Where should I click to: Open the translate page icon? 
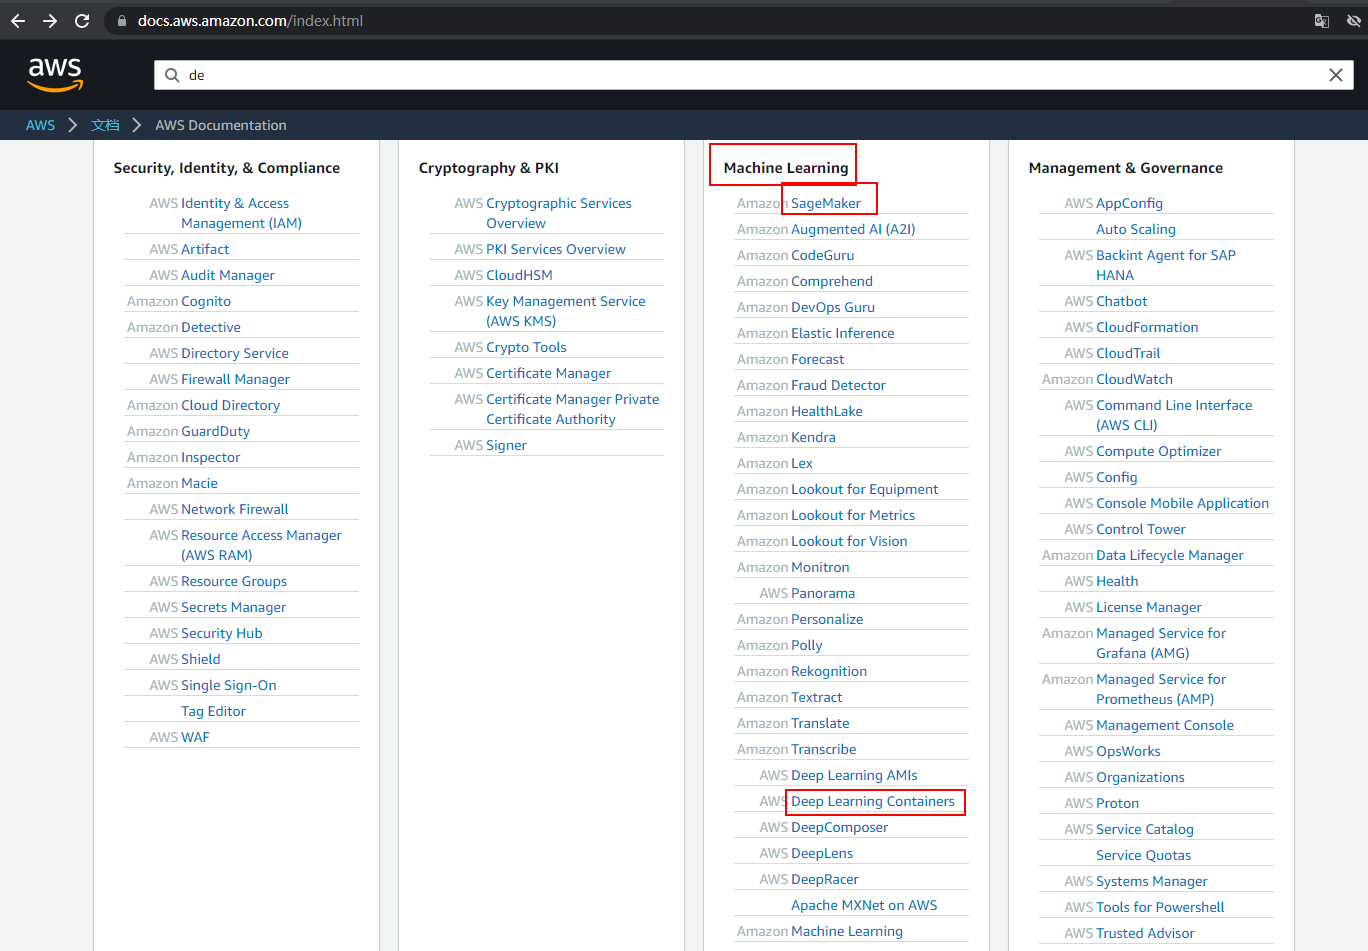click(x=1322, y=20)
